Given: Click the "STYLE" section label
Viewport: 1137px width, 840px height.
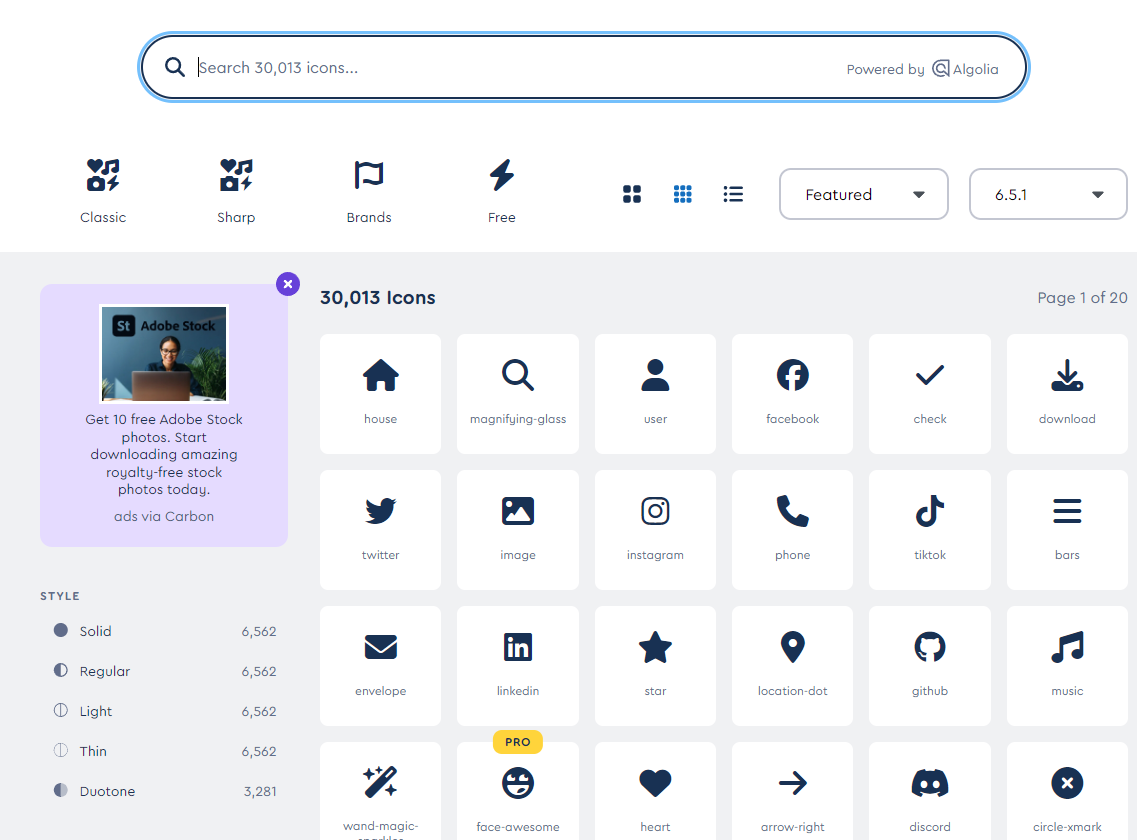Looking at the screenshot, I should [59, 596].
